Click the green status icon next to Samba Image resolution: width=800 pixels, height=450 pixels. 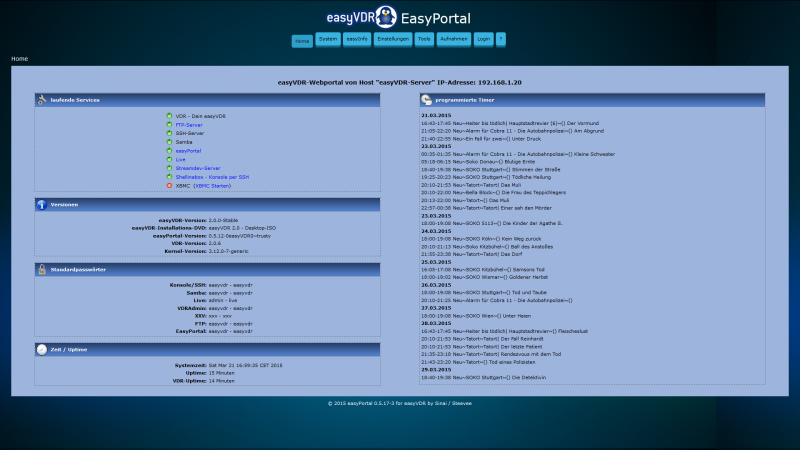(170, 142)
